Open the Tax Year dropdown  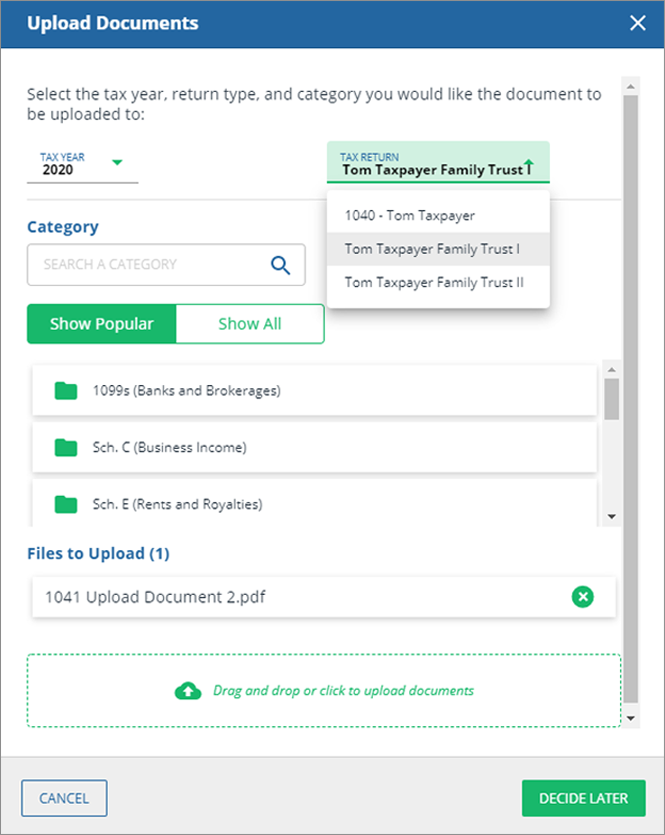point(117,163)
